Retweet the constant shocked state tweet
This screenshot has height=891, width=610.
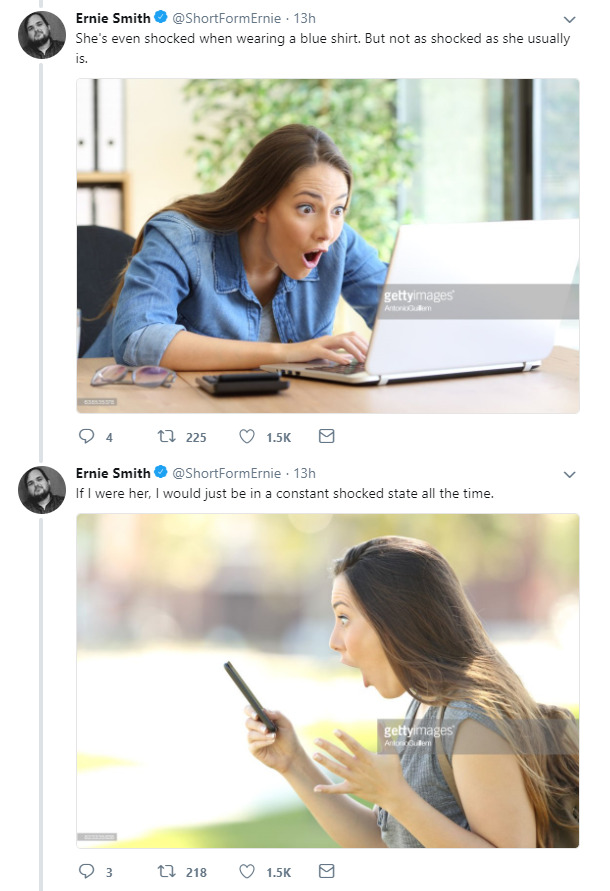coord(166,871)
